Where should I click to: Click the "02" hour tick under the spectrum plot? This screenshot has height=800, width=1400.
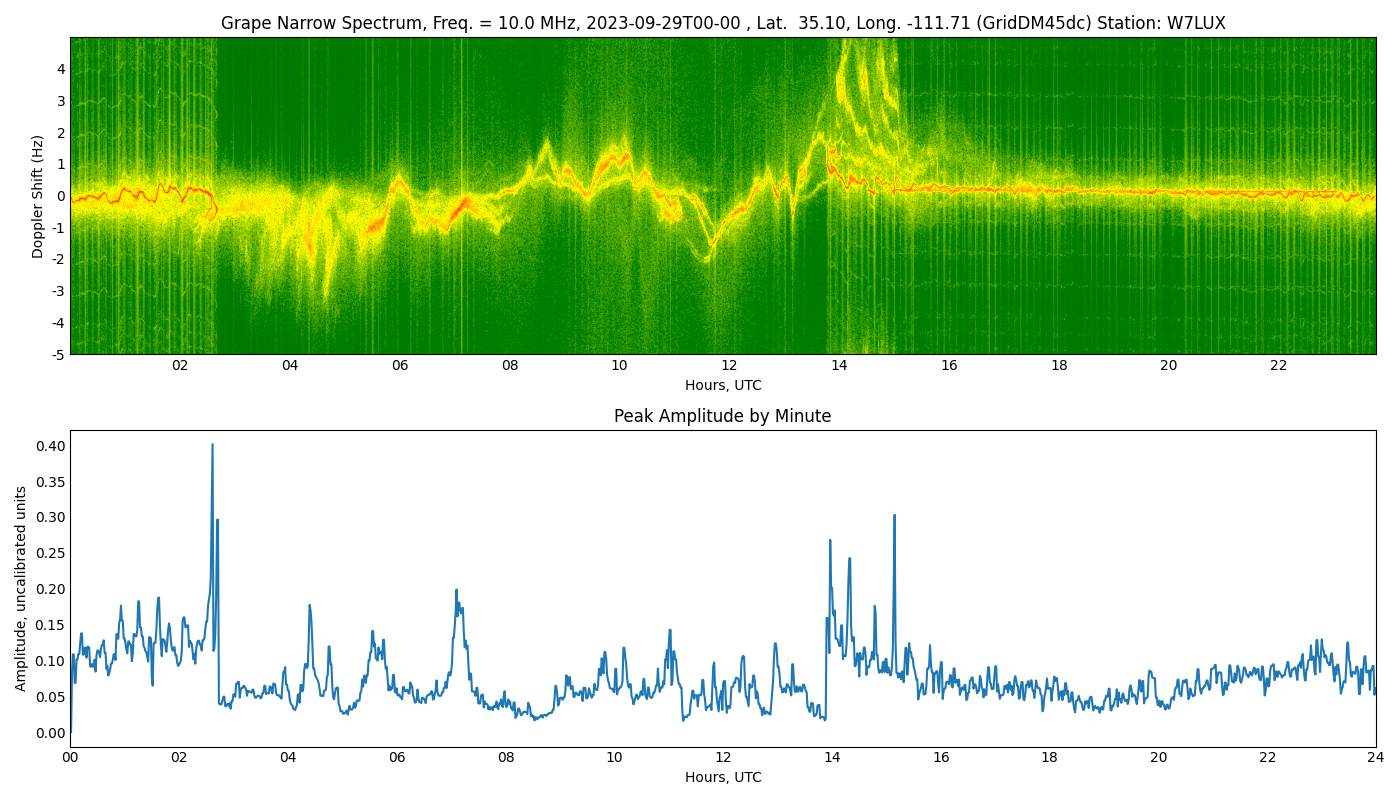180,366
